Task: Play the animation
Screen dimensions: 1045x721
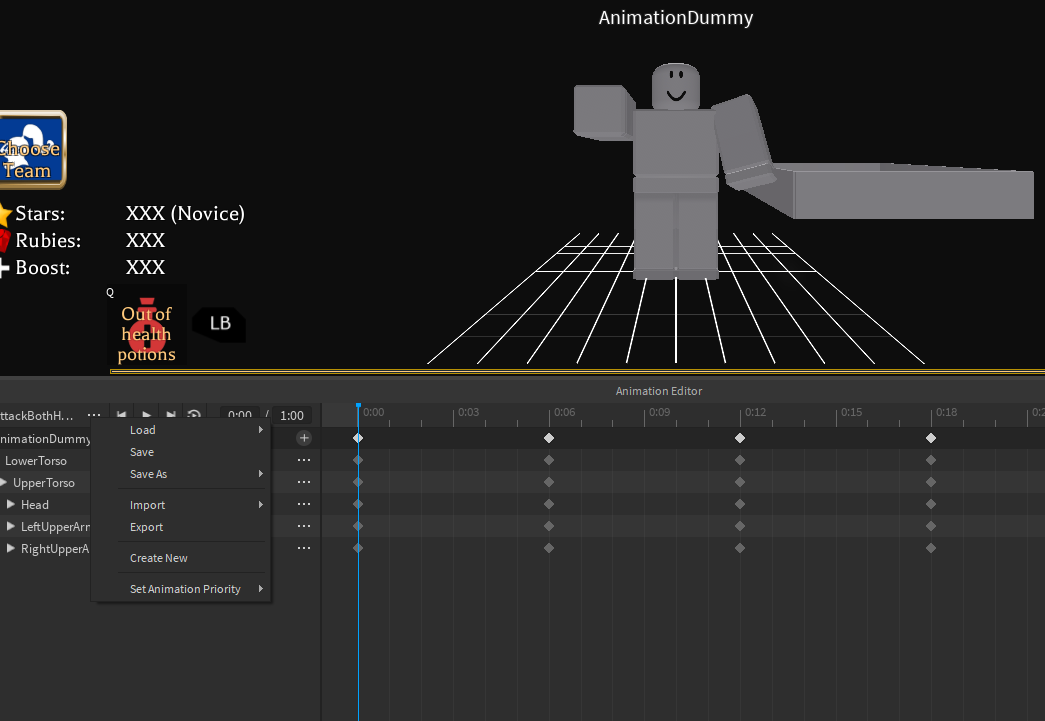Action: coord(147,415)
